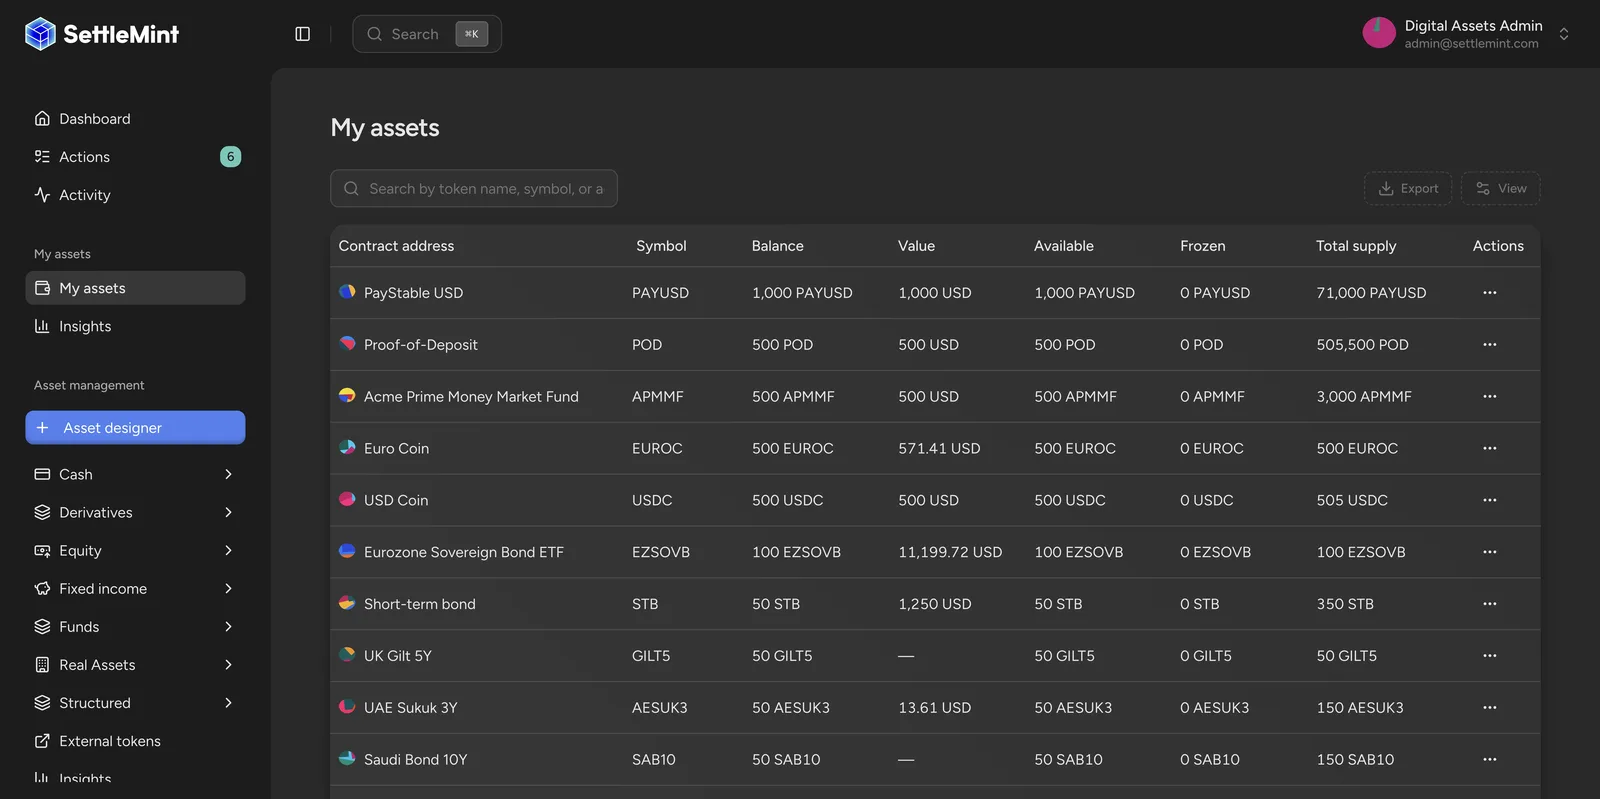
Task: Open actions menu for USD Coin row
Action: tap(1490, 500)
